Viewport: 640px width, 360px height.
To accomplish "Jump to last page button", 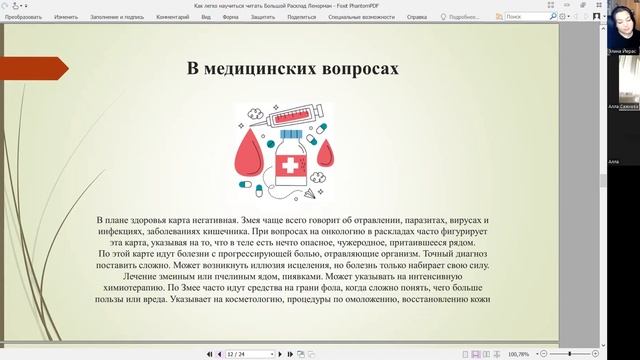I will click(x=290, y=354).
